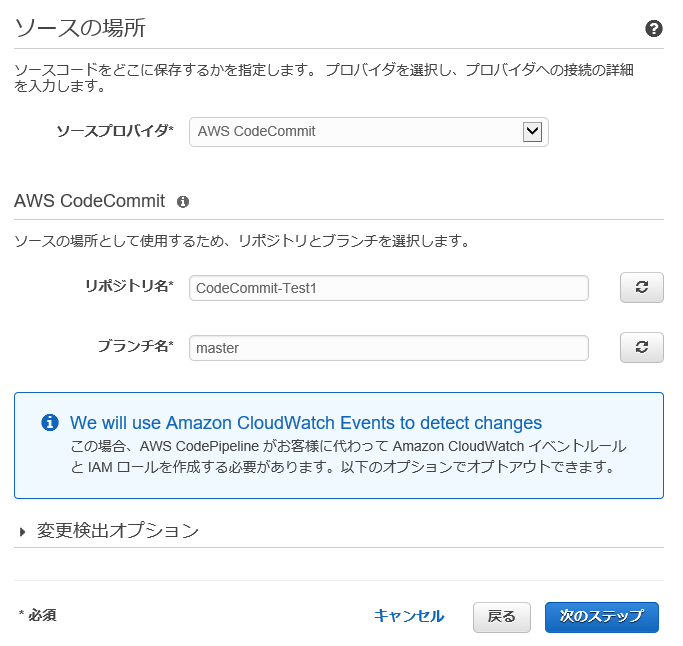Expand the 変更検出オプション triangle
Screen dimensions: 683x646
pyautogui.click(x=23, y=531)
